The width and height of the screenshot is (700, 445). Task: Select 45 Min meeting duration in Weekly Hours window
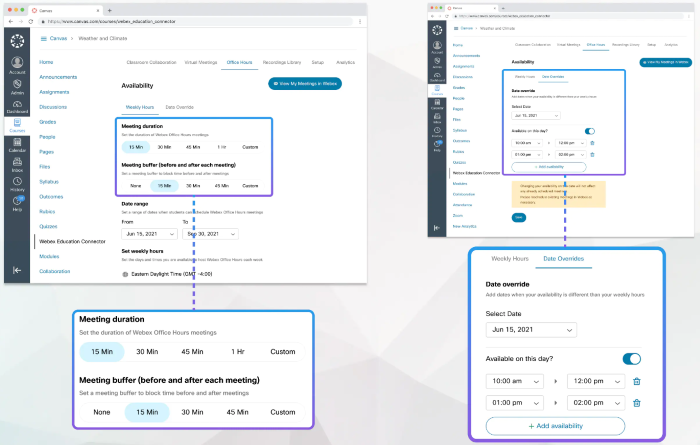pyautogui.click(x=193, y=147)
